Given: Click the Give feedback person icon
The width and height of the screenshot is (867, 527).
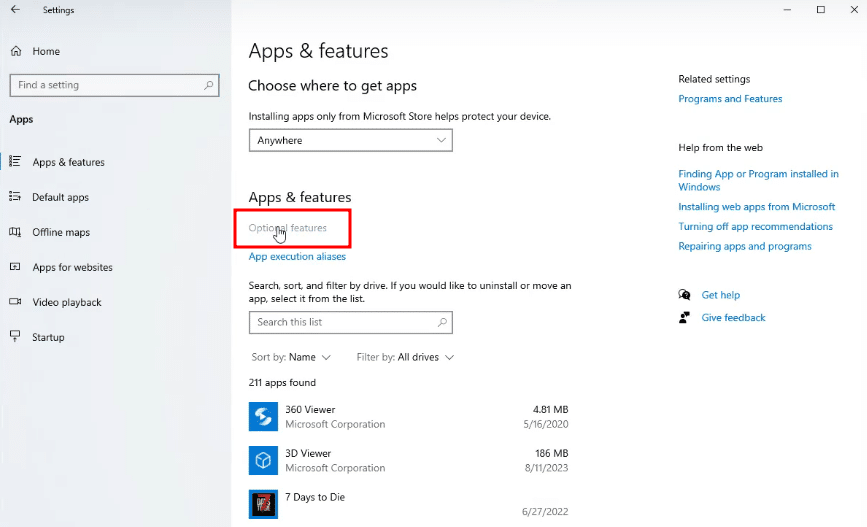Looking at the screenshot, I should pyautogui.click(x=684, y=317).
